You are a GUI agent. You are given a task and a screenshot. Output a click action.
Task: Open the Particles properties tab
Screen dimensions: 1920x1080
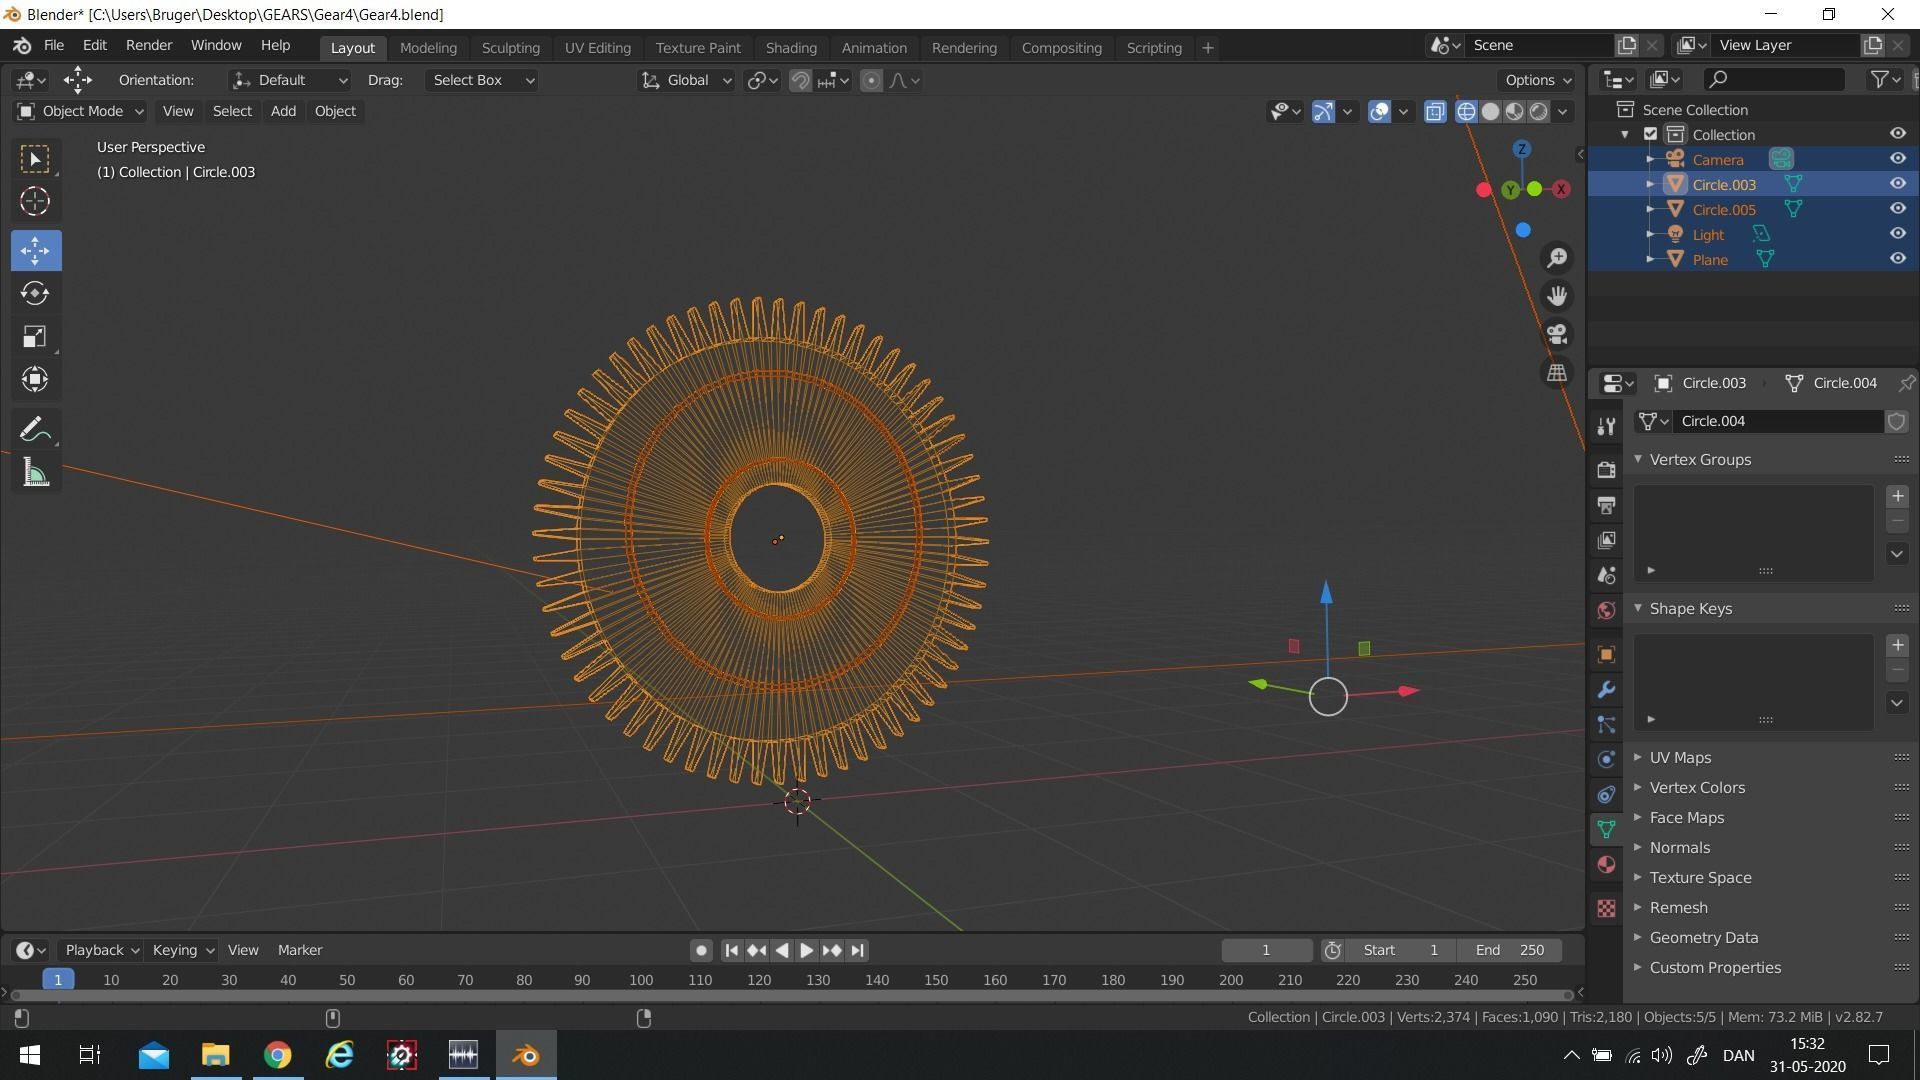click(x=1606, y=725)
